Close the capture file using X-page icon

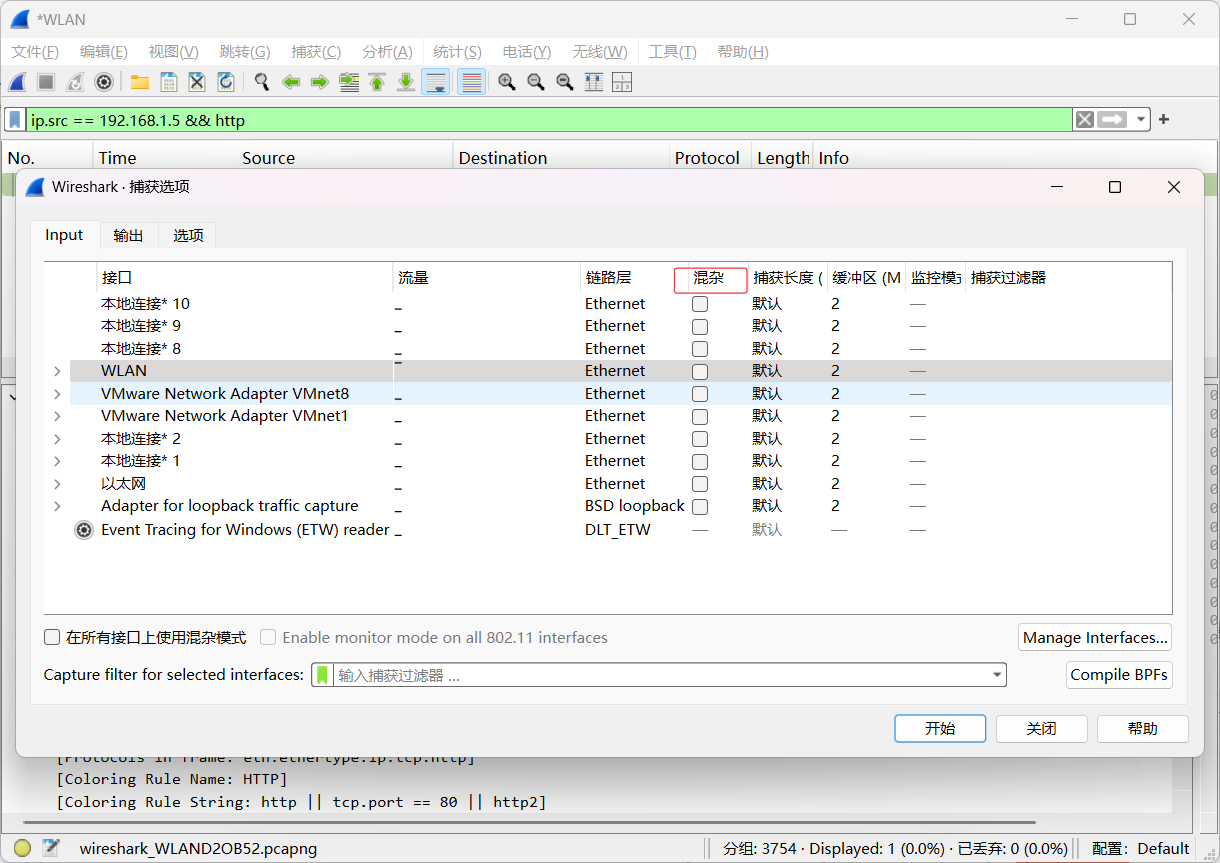coord(197,82)
